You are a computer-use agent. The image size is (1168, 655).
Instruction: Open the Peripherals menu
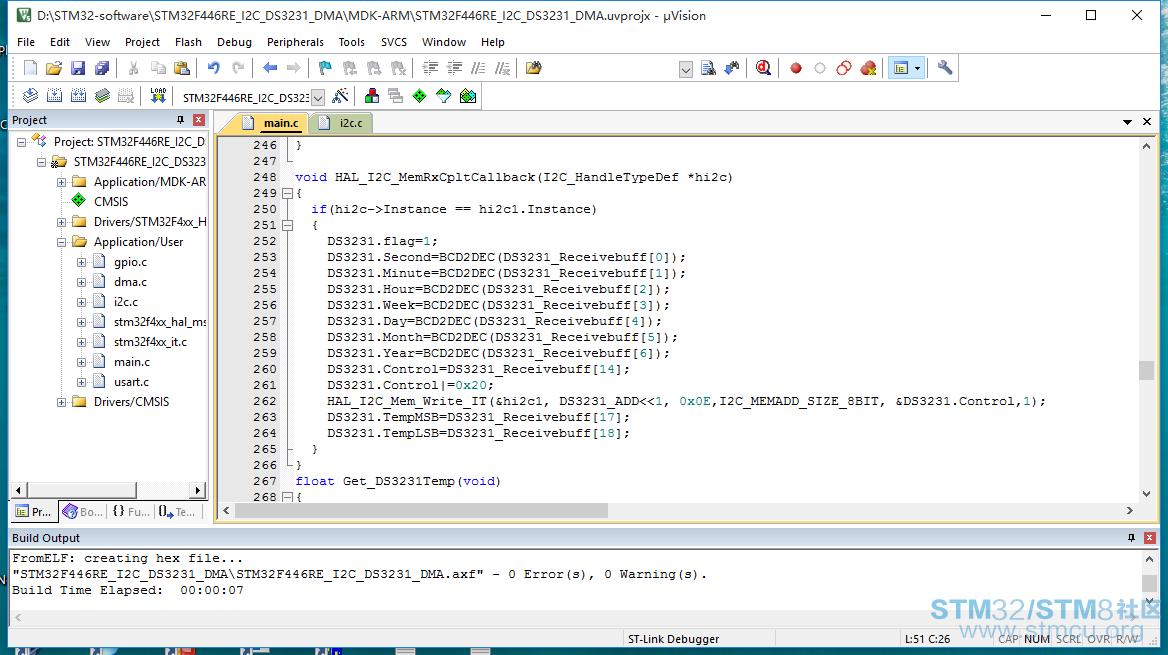click(x=295, y=42)
